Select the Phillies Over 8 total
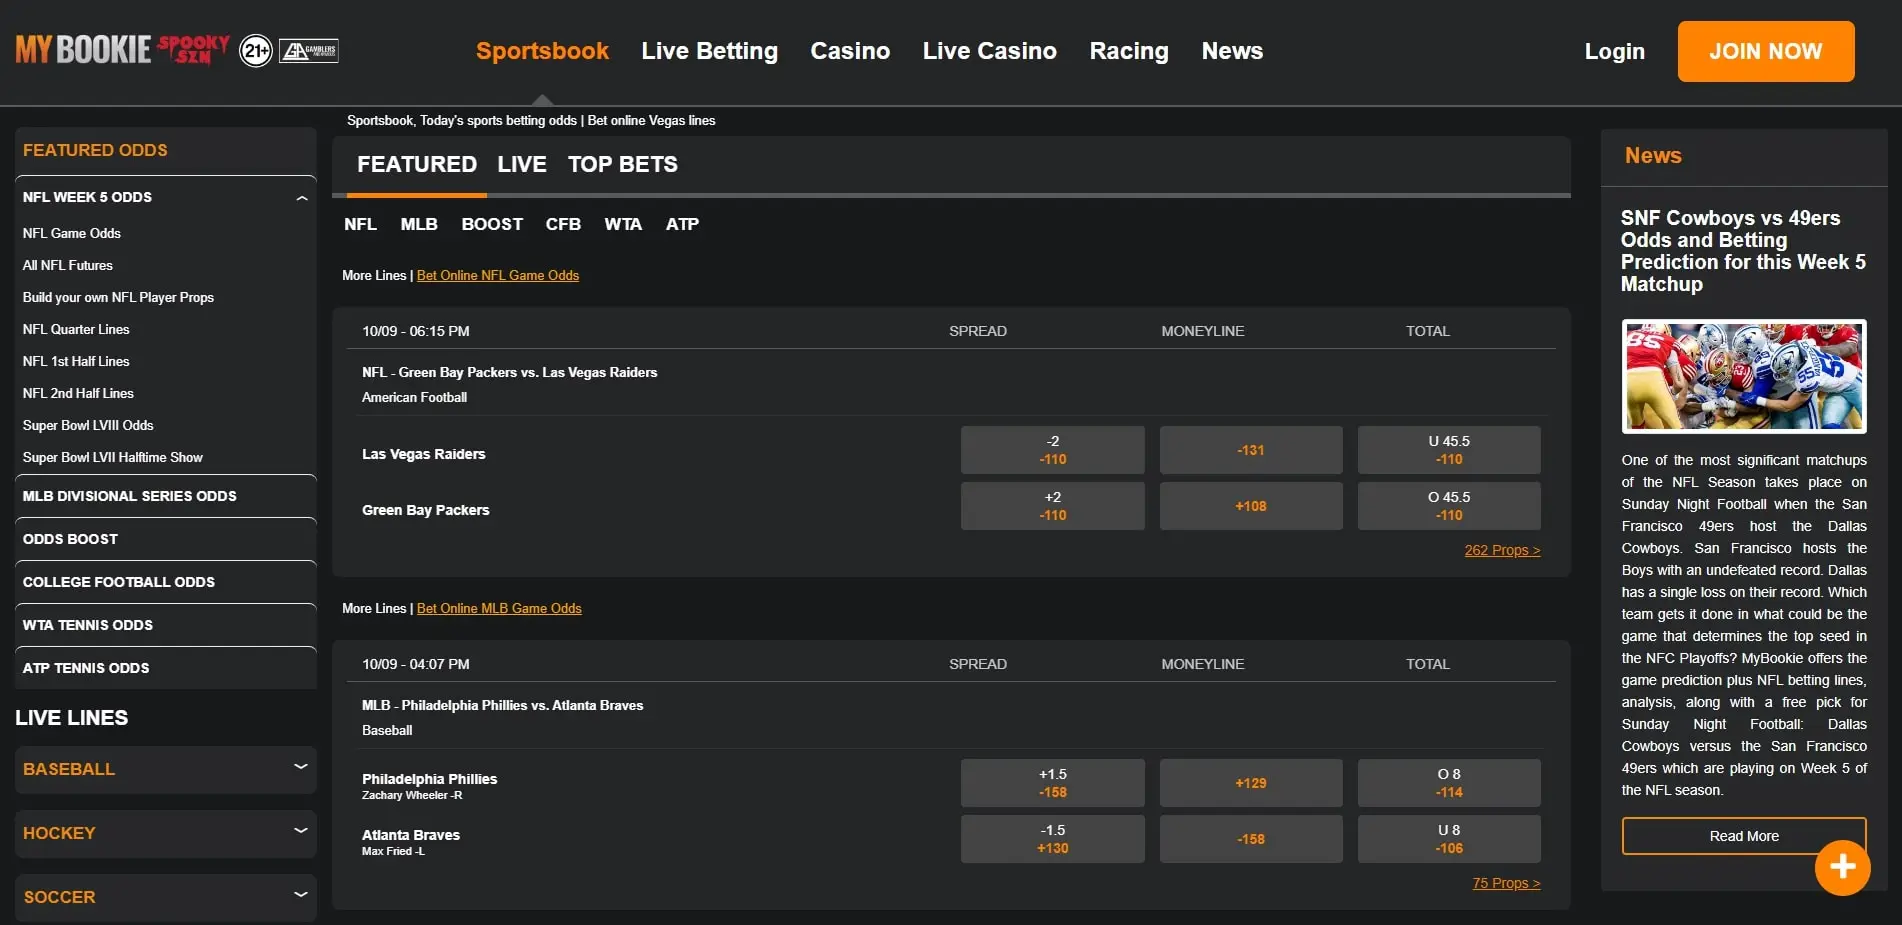 [x=1448, y=783]
